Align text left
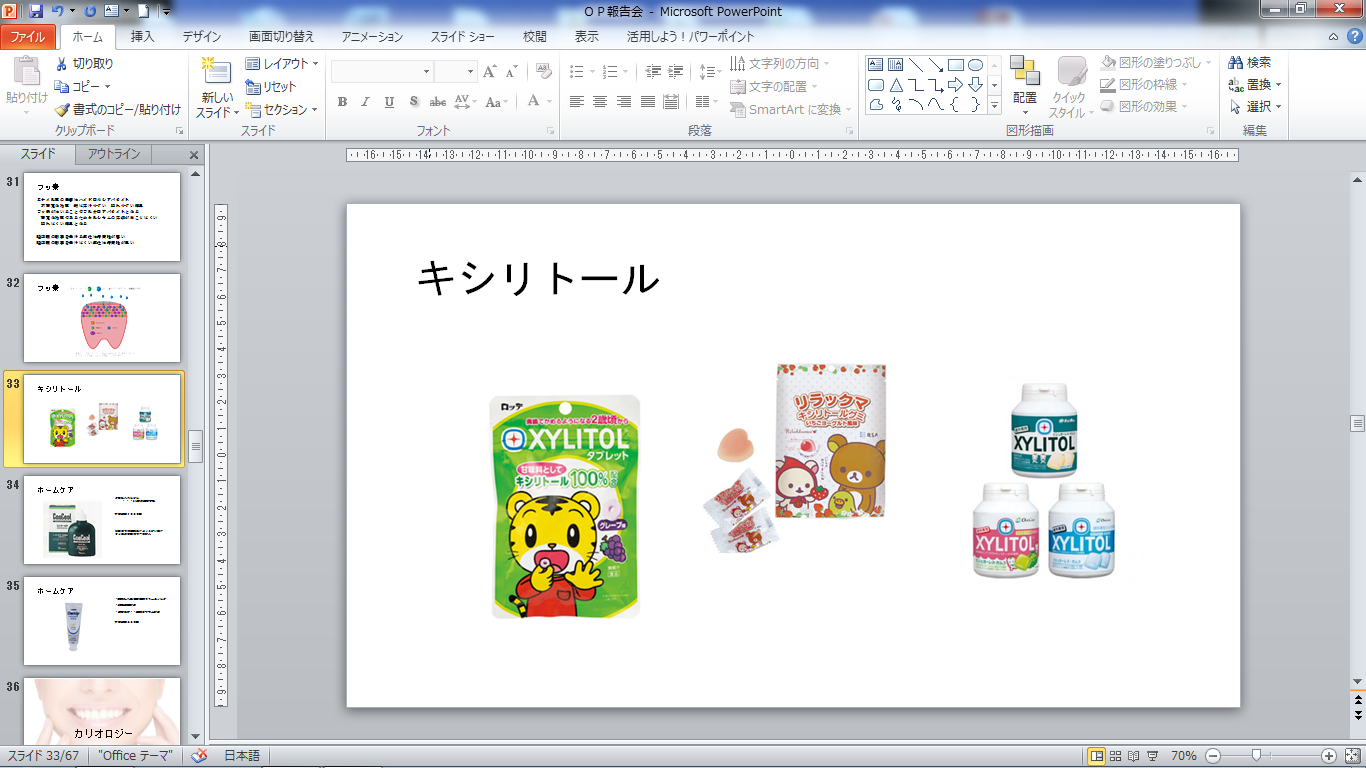Viewport: 1366px width, 768px height. tap(577, 102)
